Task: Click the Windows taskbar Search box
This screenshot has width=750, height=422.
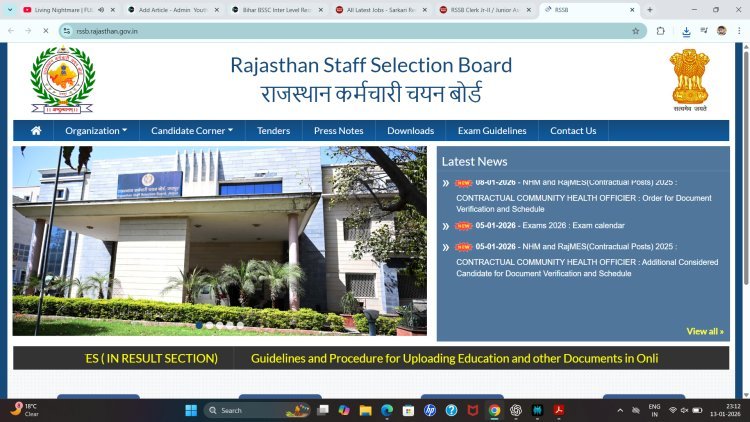Action: pos(259,411)
